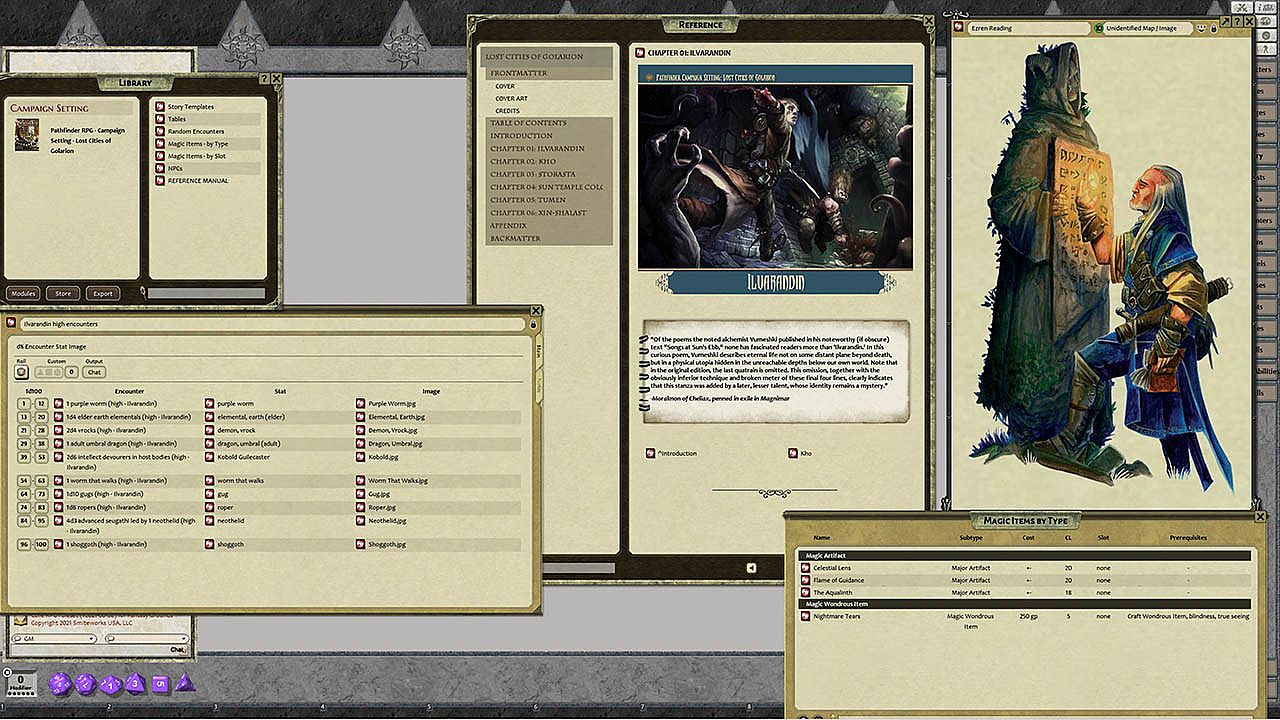The height and width of the screenshot is (720, 1280).
Task: Click the d4 pyramid die in the dice tray
Action: point(184,684)
